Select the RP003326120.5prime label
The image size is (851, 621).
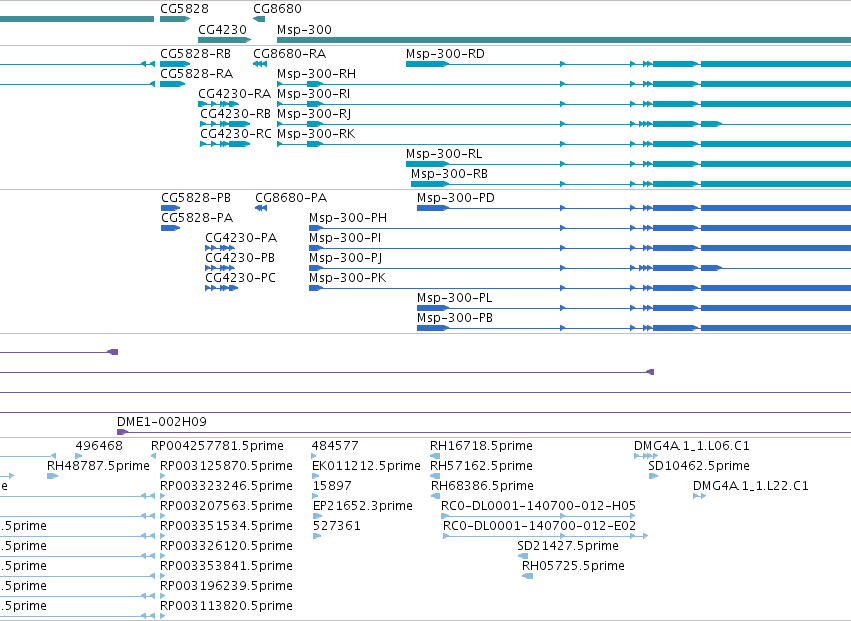click(226, 547)
